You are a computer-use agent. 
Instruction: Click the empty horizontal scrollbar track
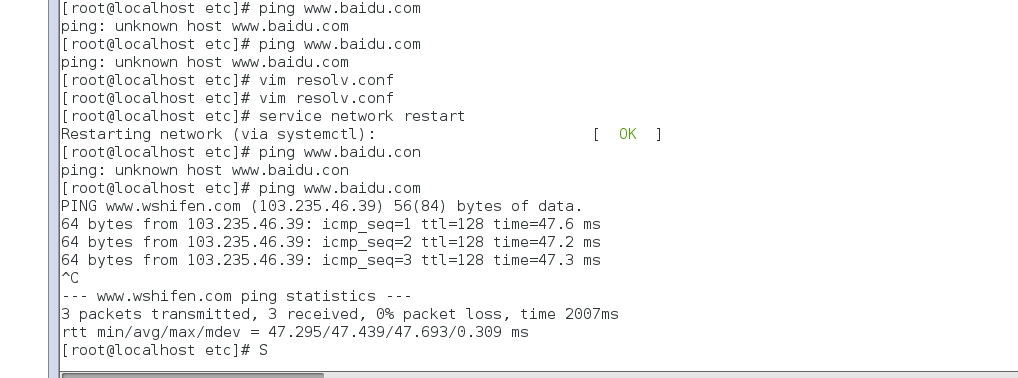coord(670,375)
